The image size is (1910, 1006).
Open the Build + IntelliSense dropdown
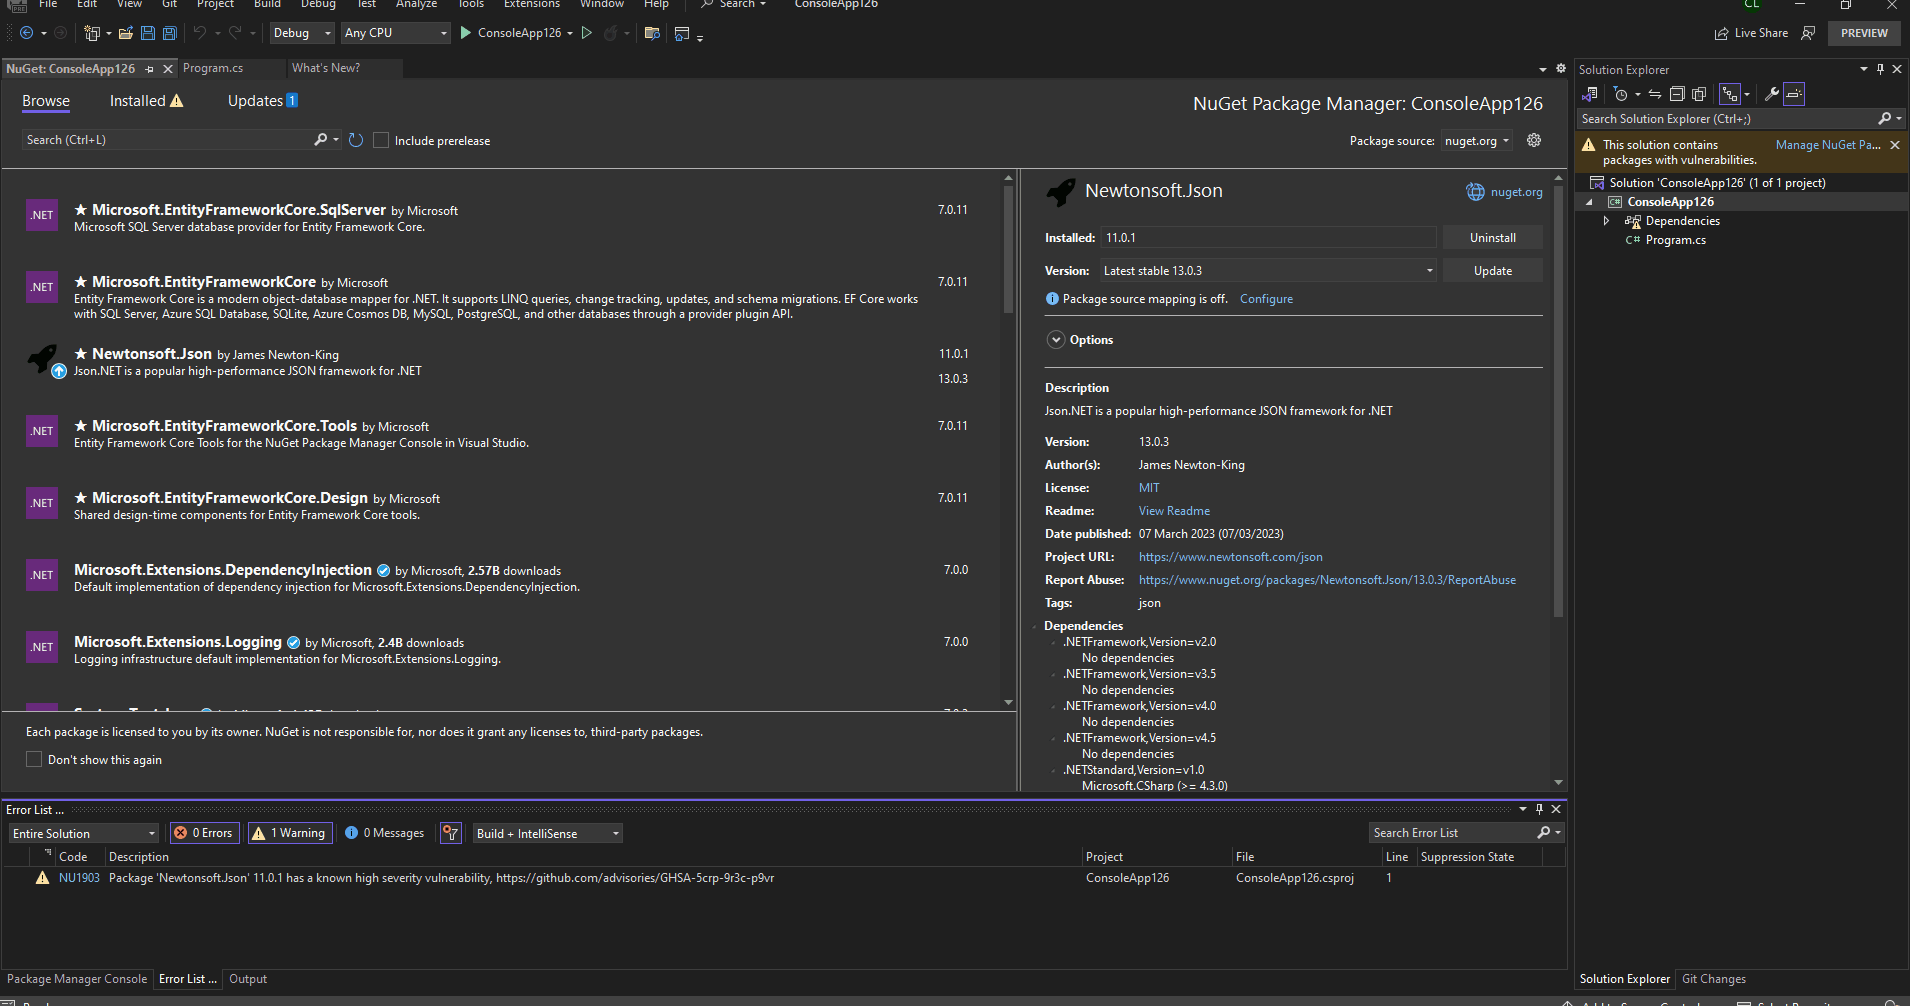coord(547,833)
